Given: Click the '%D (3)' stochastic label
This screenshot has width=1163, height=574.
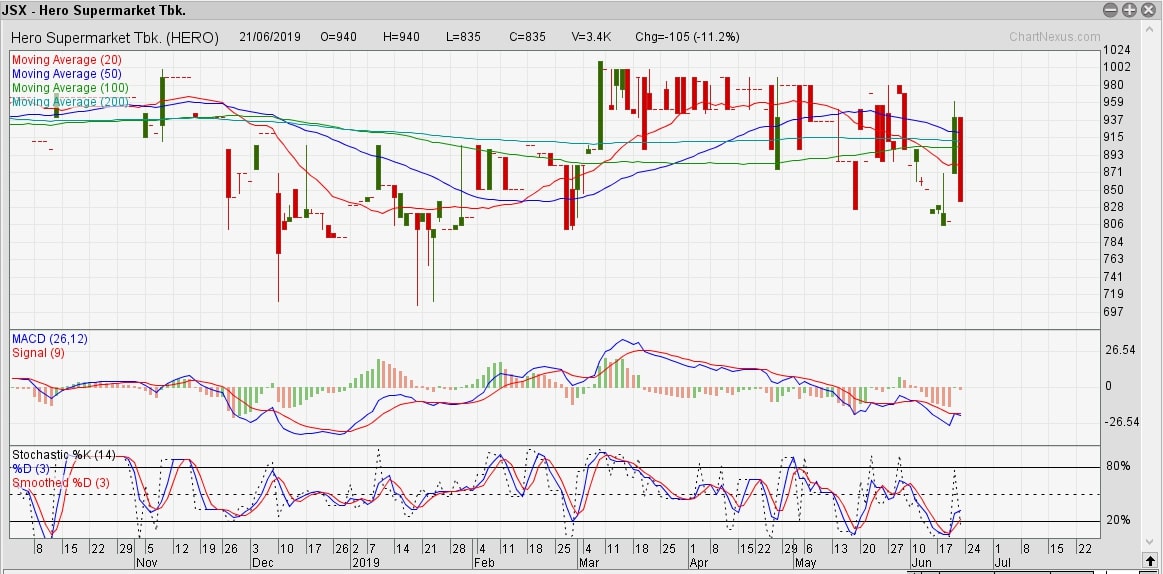Looking at the screenshot, I should point(31,469).
